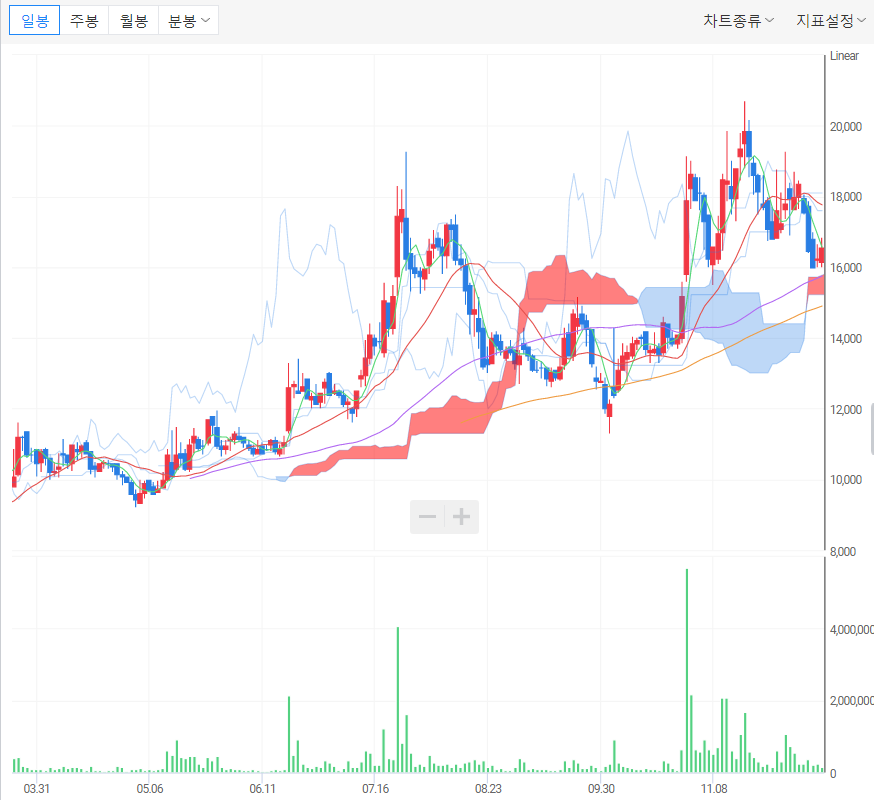Click the 07.16 date label
This screenshot has width=874, height=800.
point(375,788)
